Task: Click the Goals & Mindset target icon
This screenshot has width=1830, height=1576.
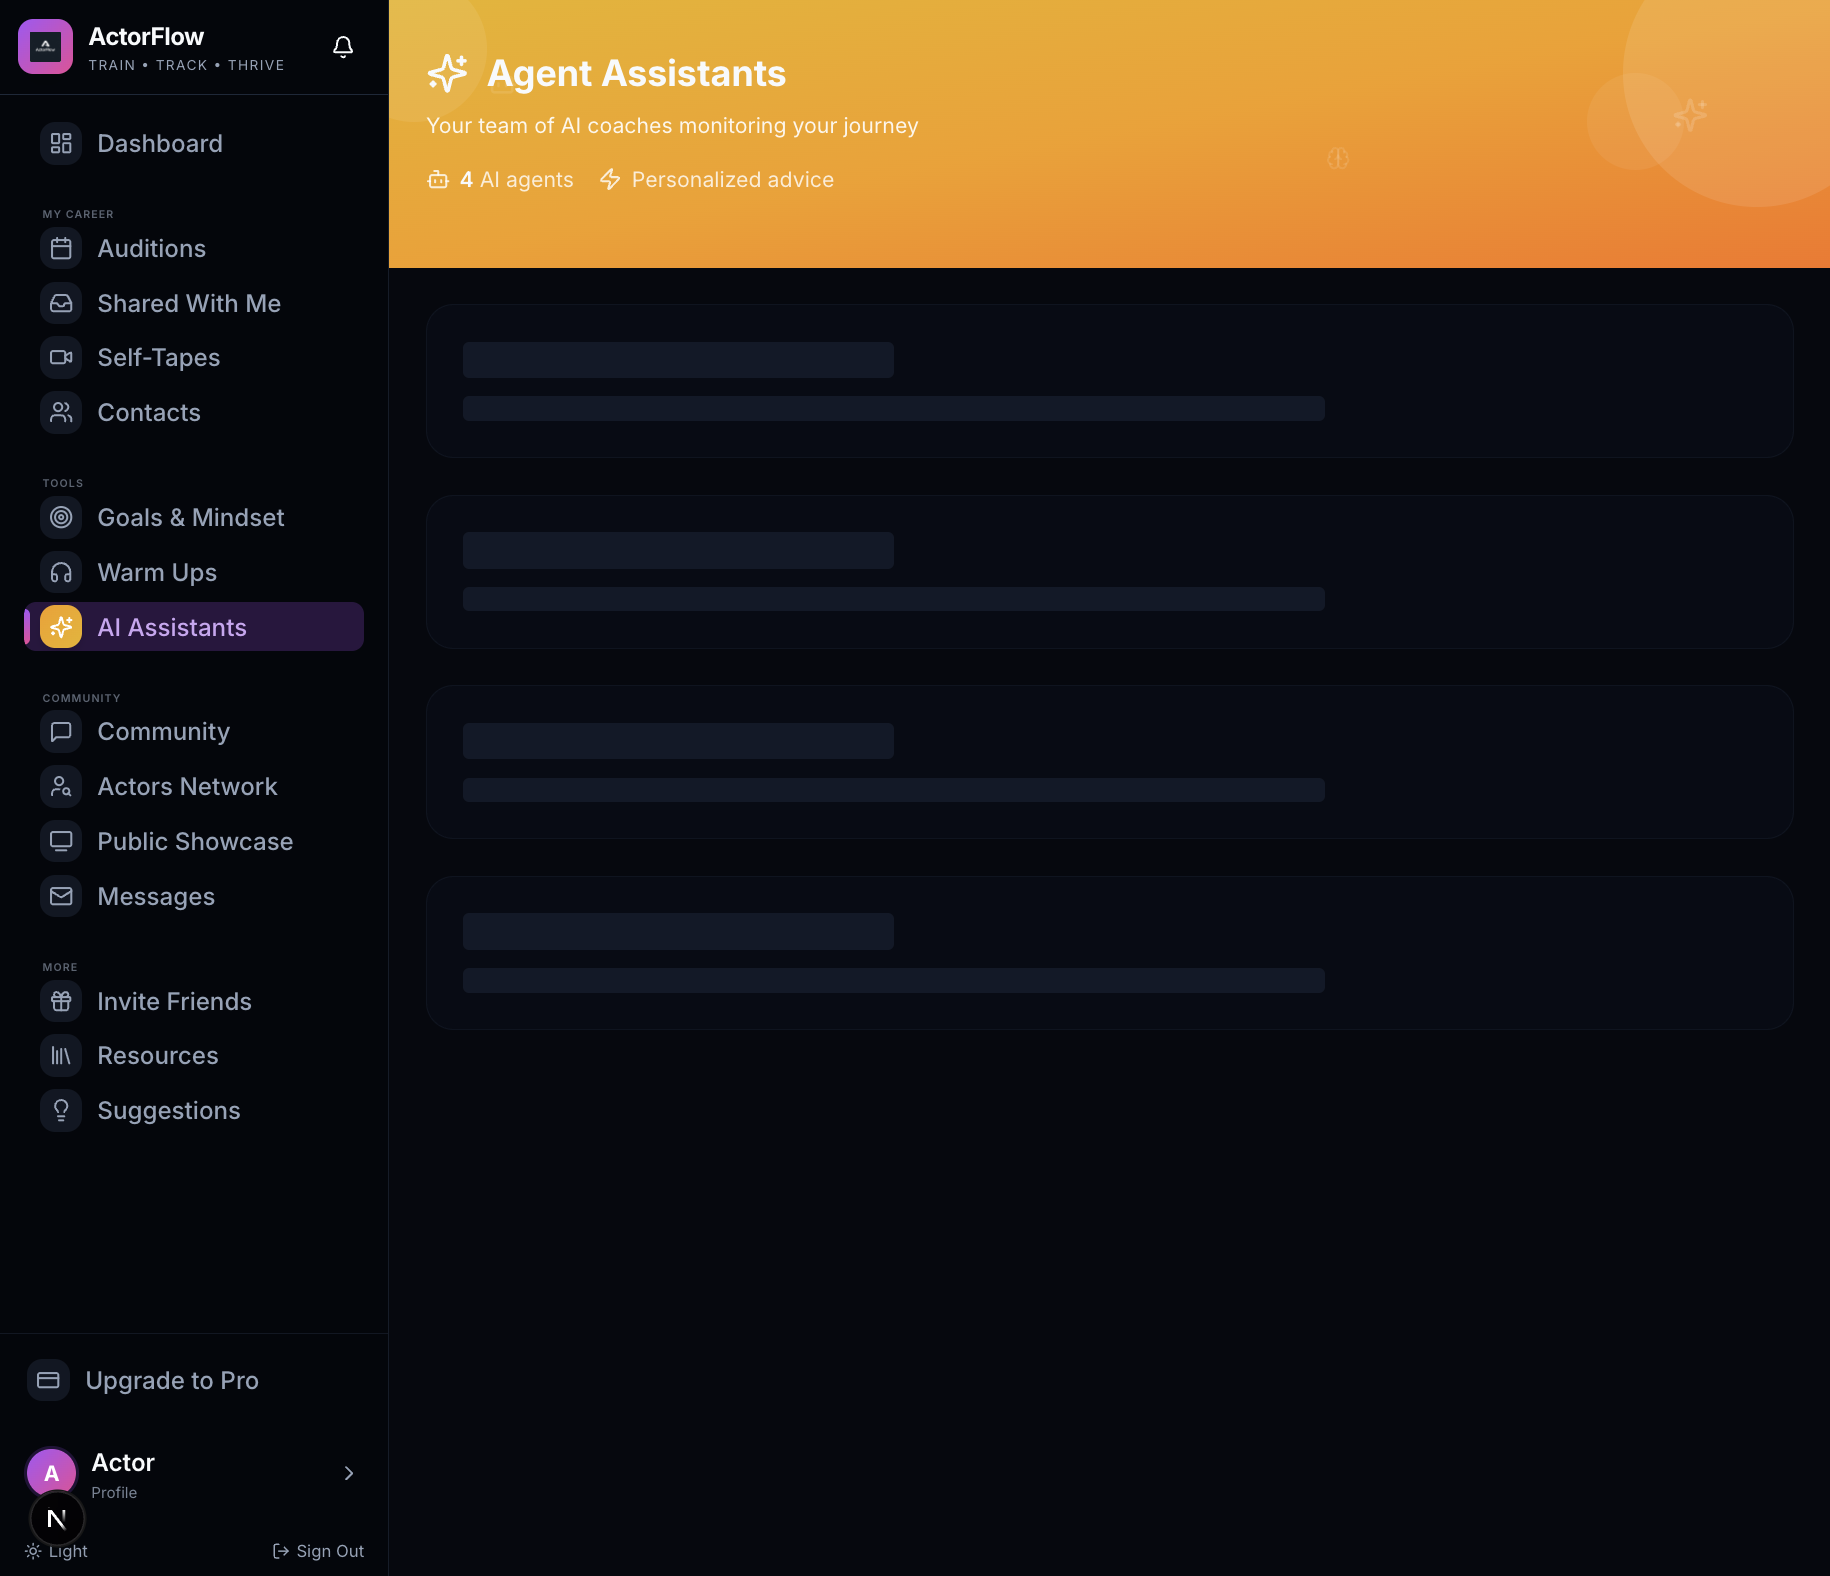Action: click(x=61, y=517)
